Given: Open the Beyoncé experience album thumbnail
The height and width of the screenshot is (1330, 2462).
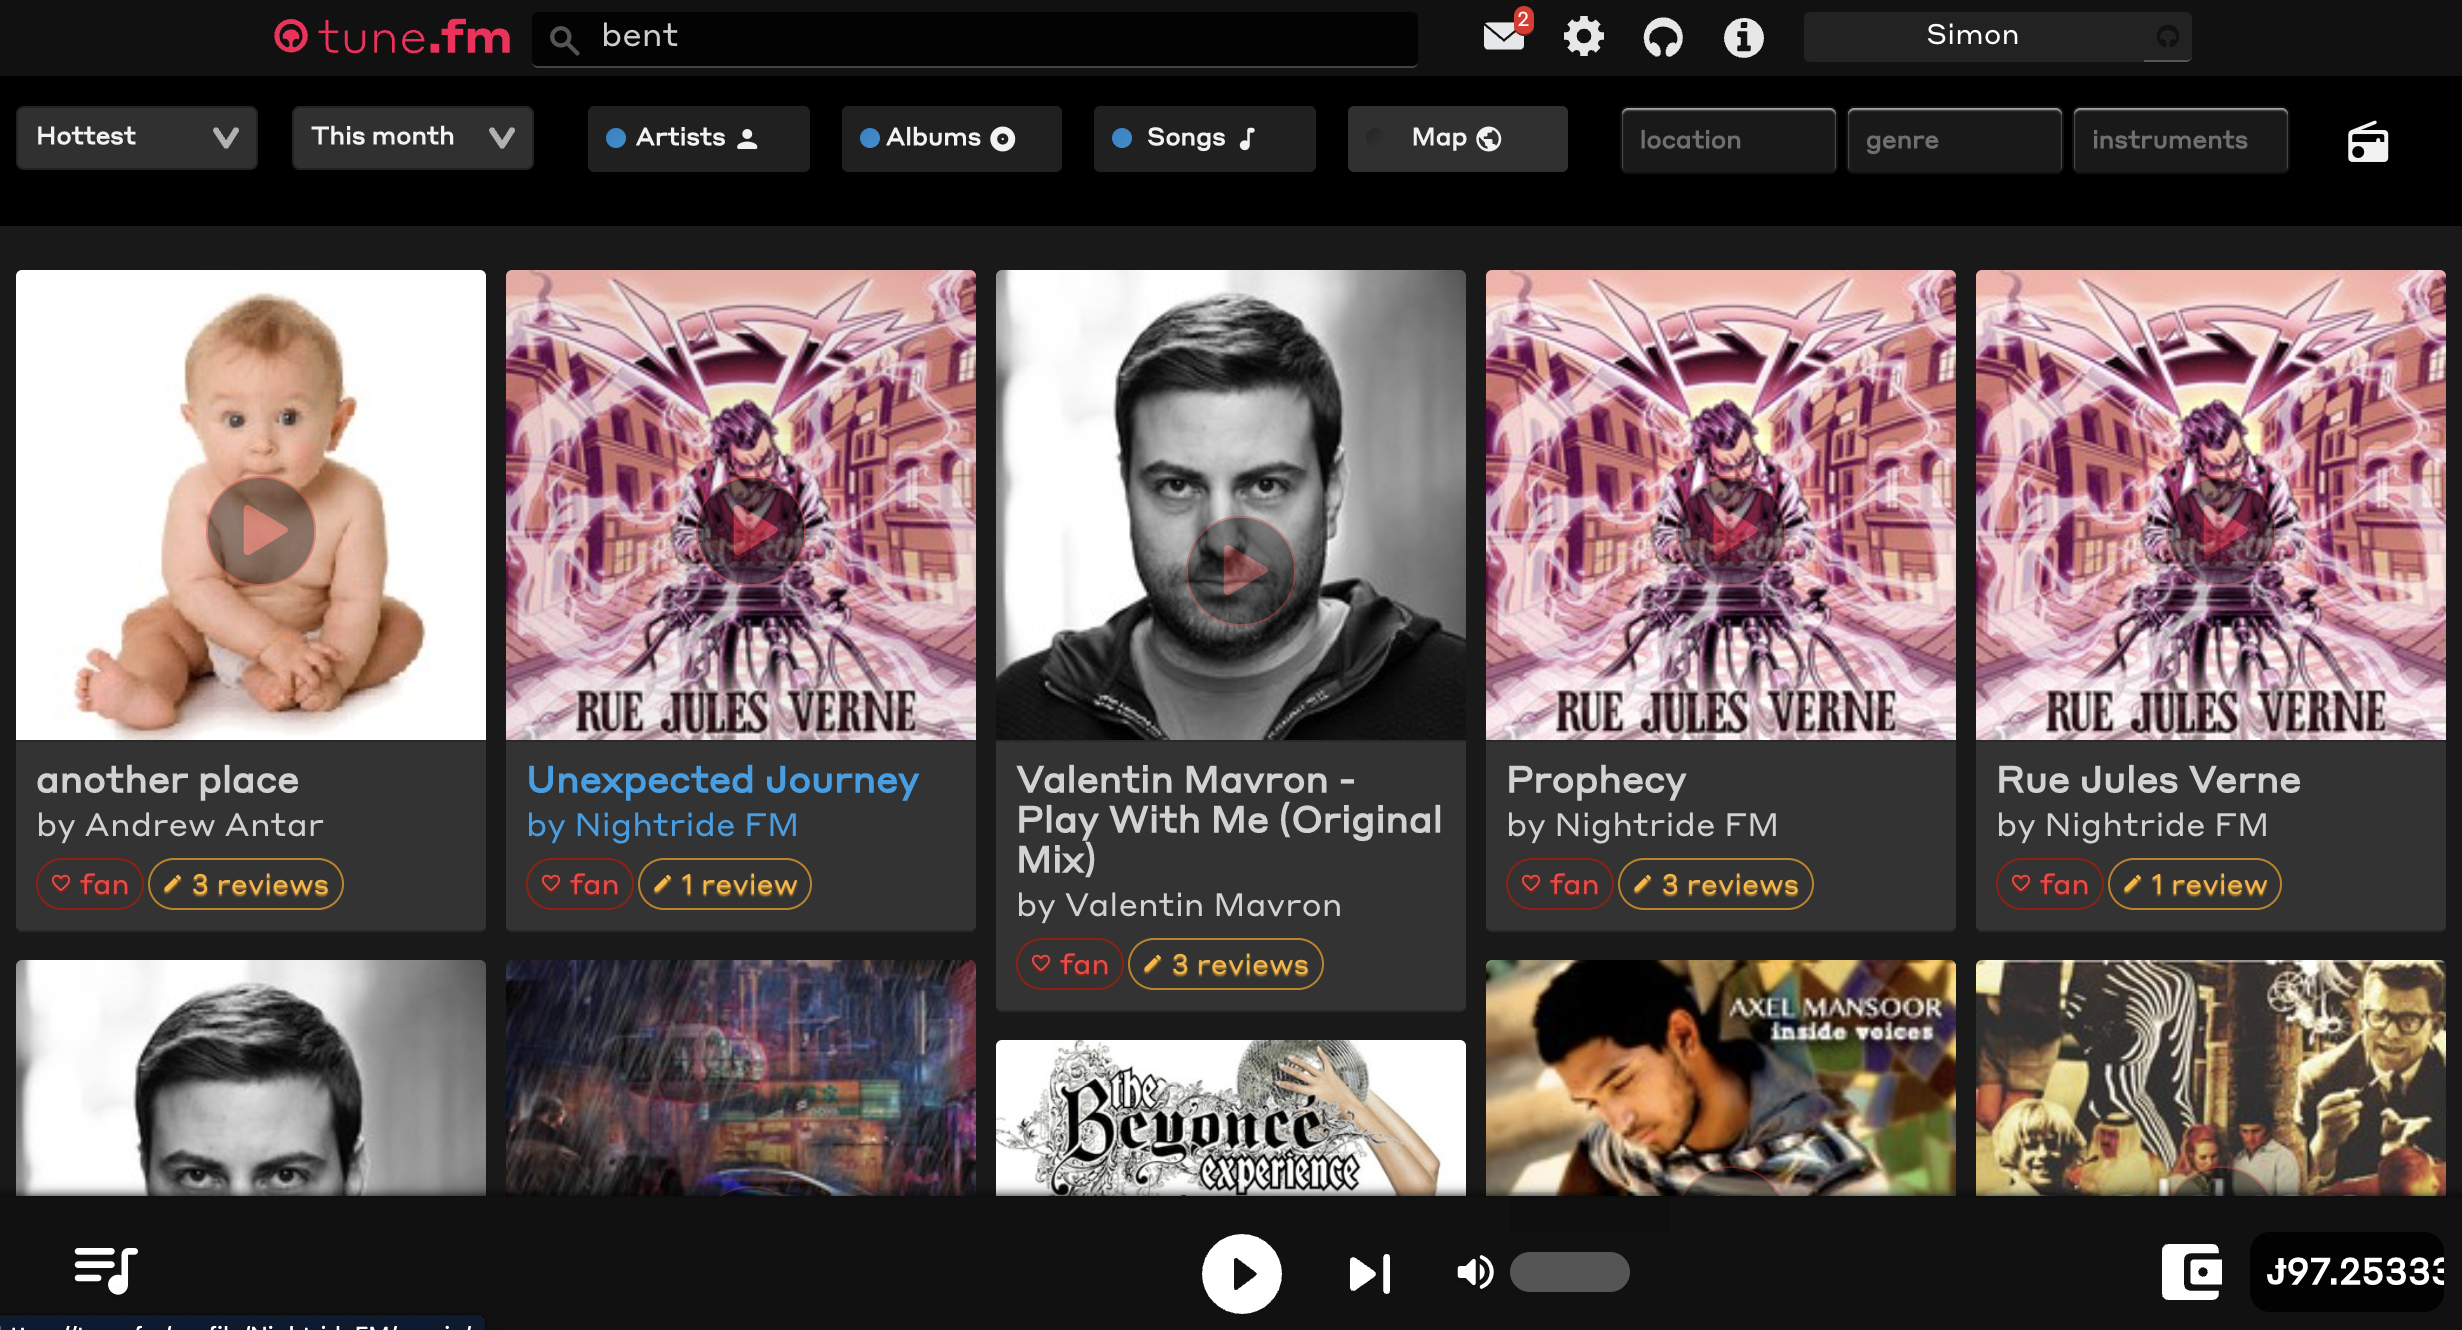Looking at the screenshot, I should pyautogui.click(x=1231, y=1118).
